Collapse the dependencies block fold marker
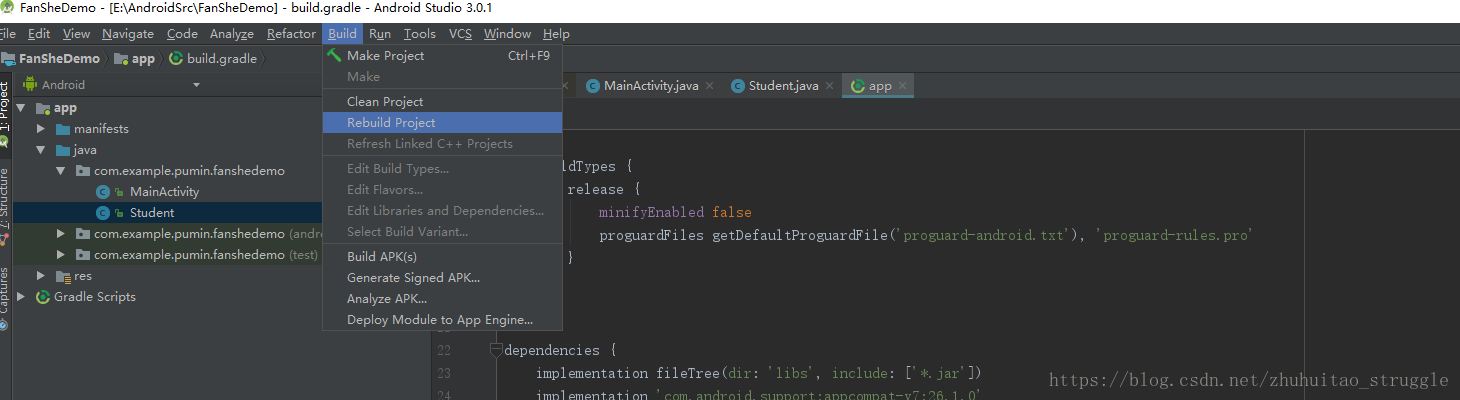1460x400 pixels. click(x=495, y=351)
